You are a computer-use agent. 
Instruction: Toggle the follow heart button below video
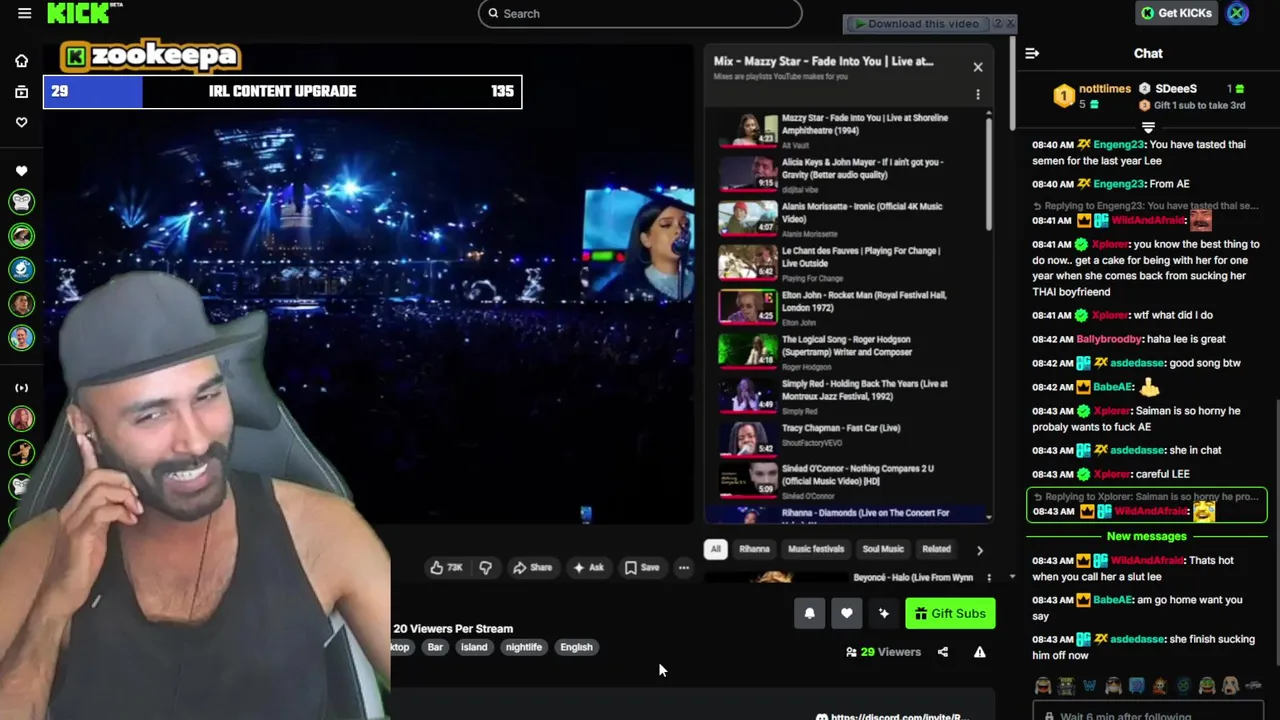point(846,614)
